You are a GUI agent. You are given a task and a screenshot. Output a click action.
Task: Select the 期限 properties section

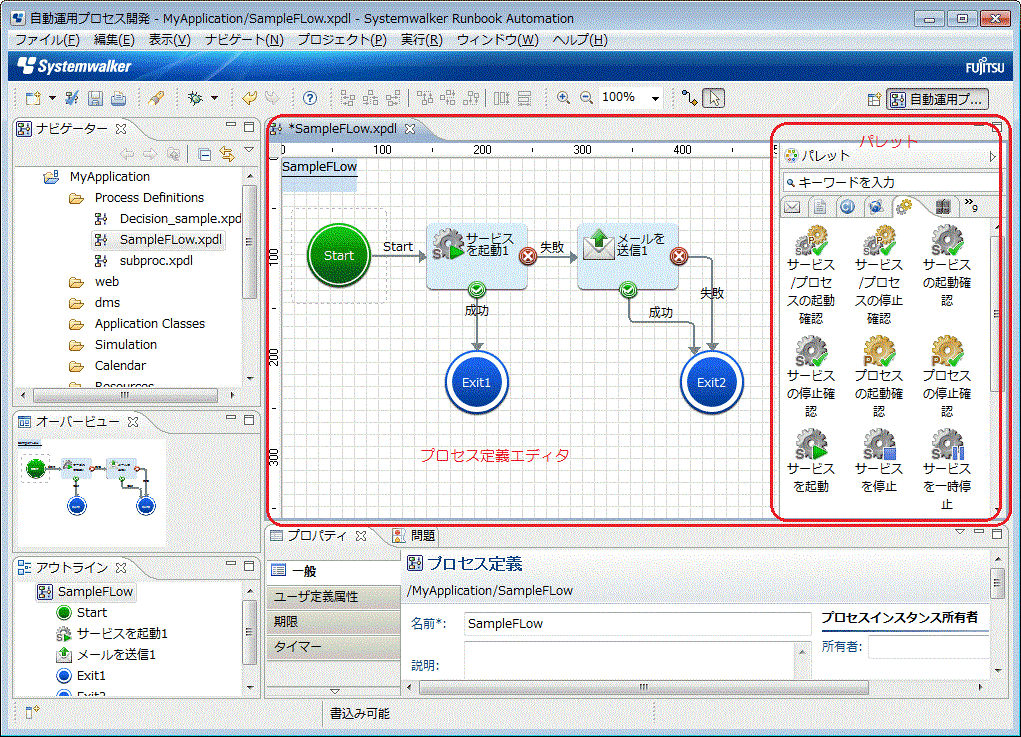pos(333,622)
